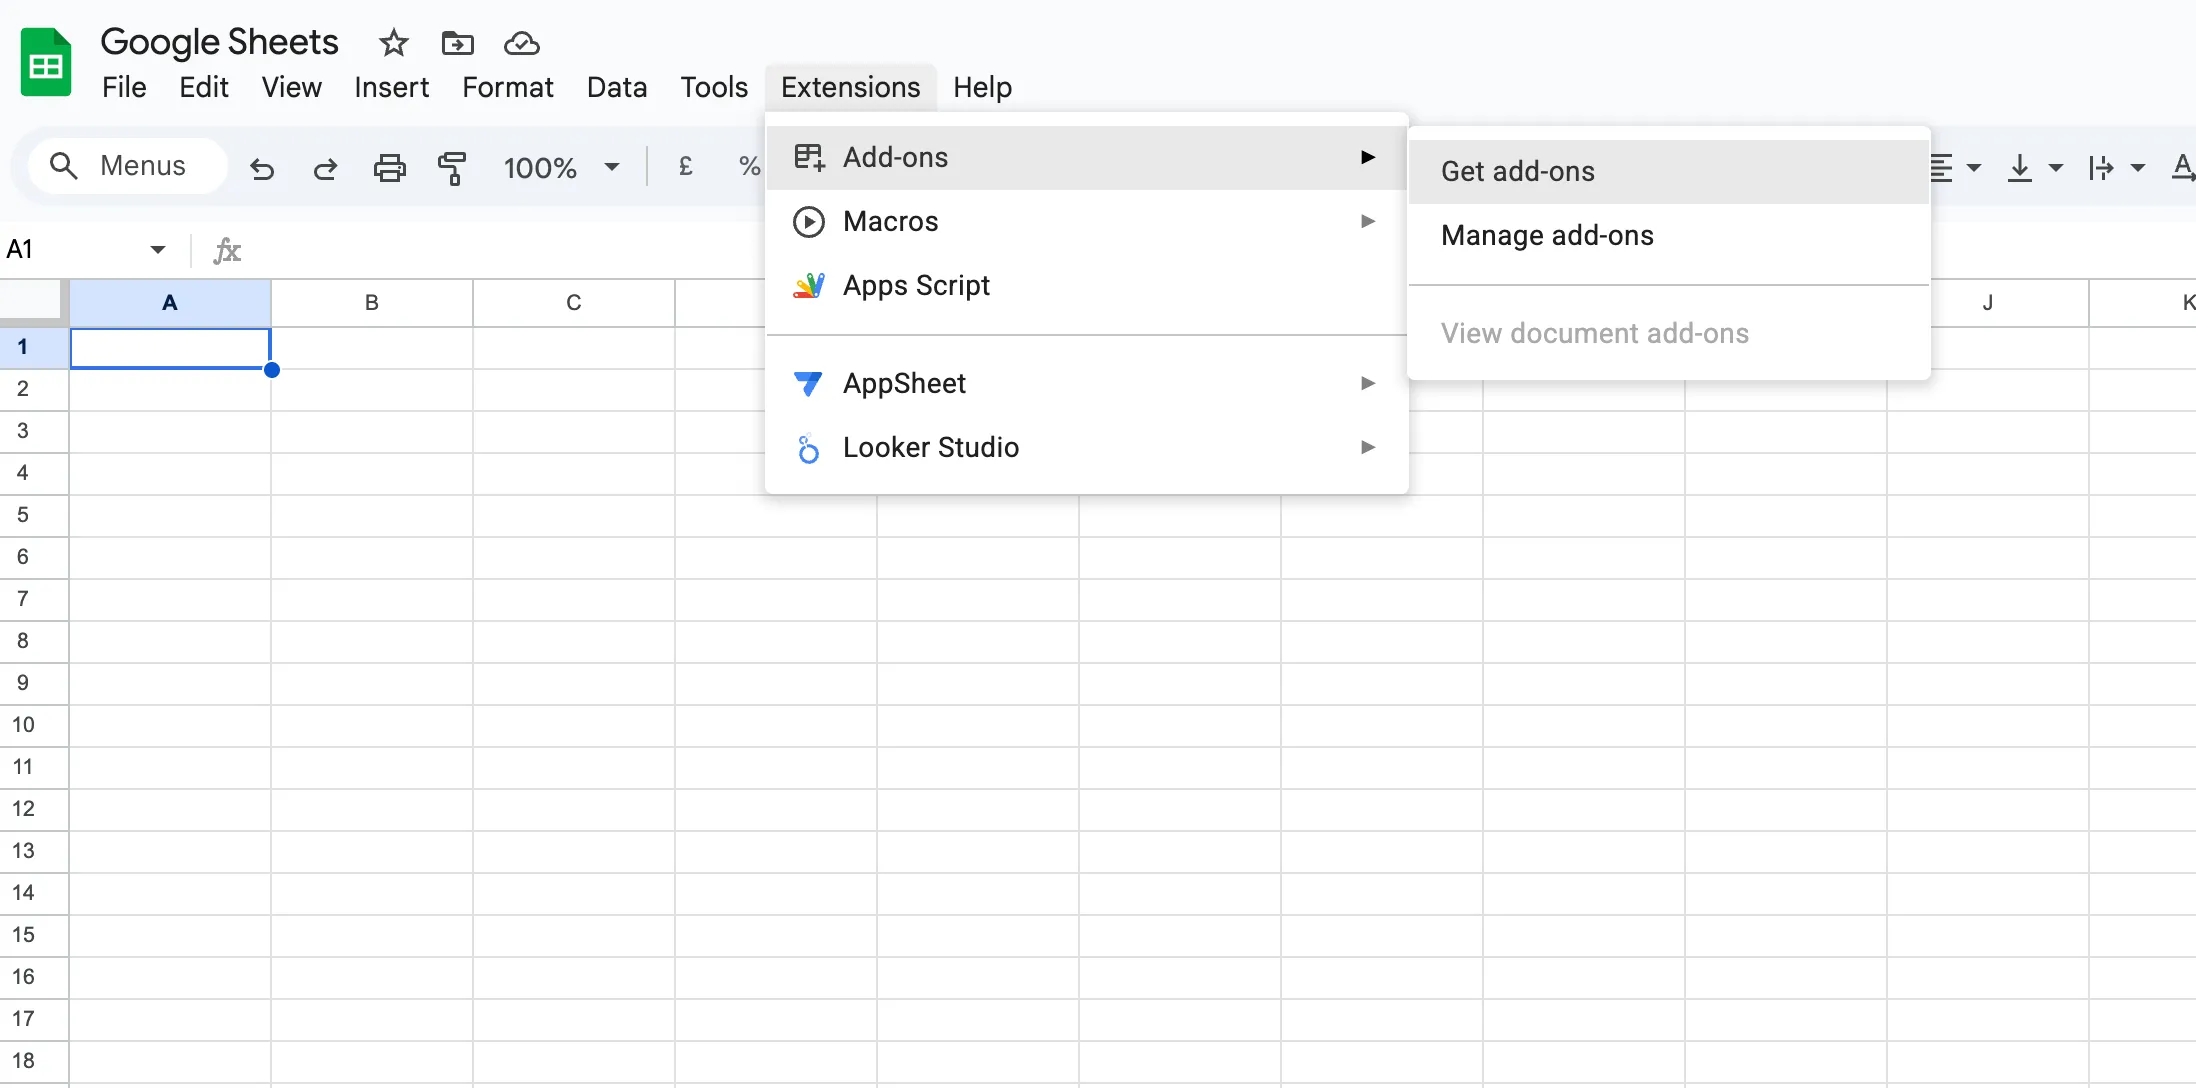Viewport: 2196px width, 1088px height.
Task: Click the text color icon
Action: tap(2183, 168)
